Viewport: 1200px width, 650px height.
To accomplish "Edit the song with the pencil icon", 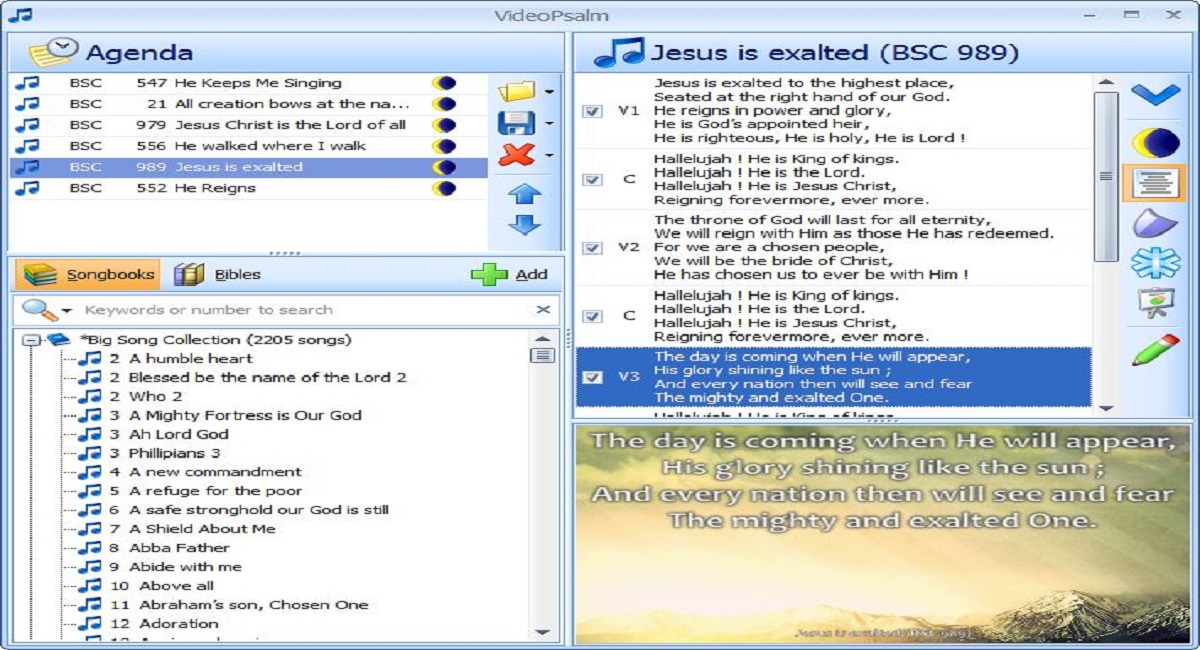I will click(x=1155, y=350).
